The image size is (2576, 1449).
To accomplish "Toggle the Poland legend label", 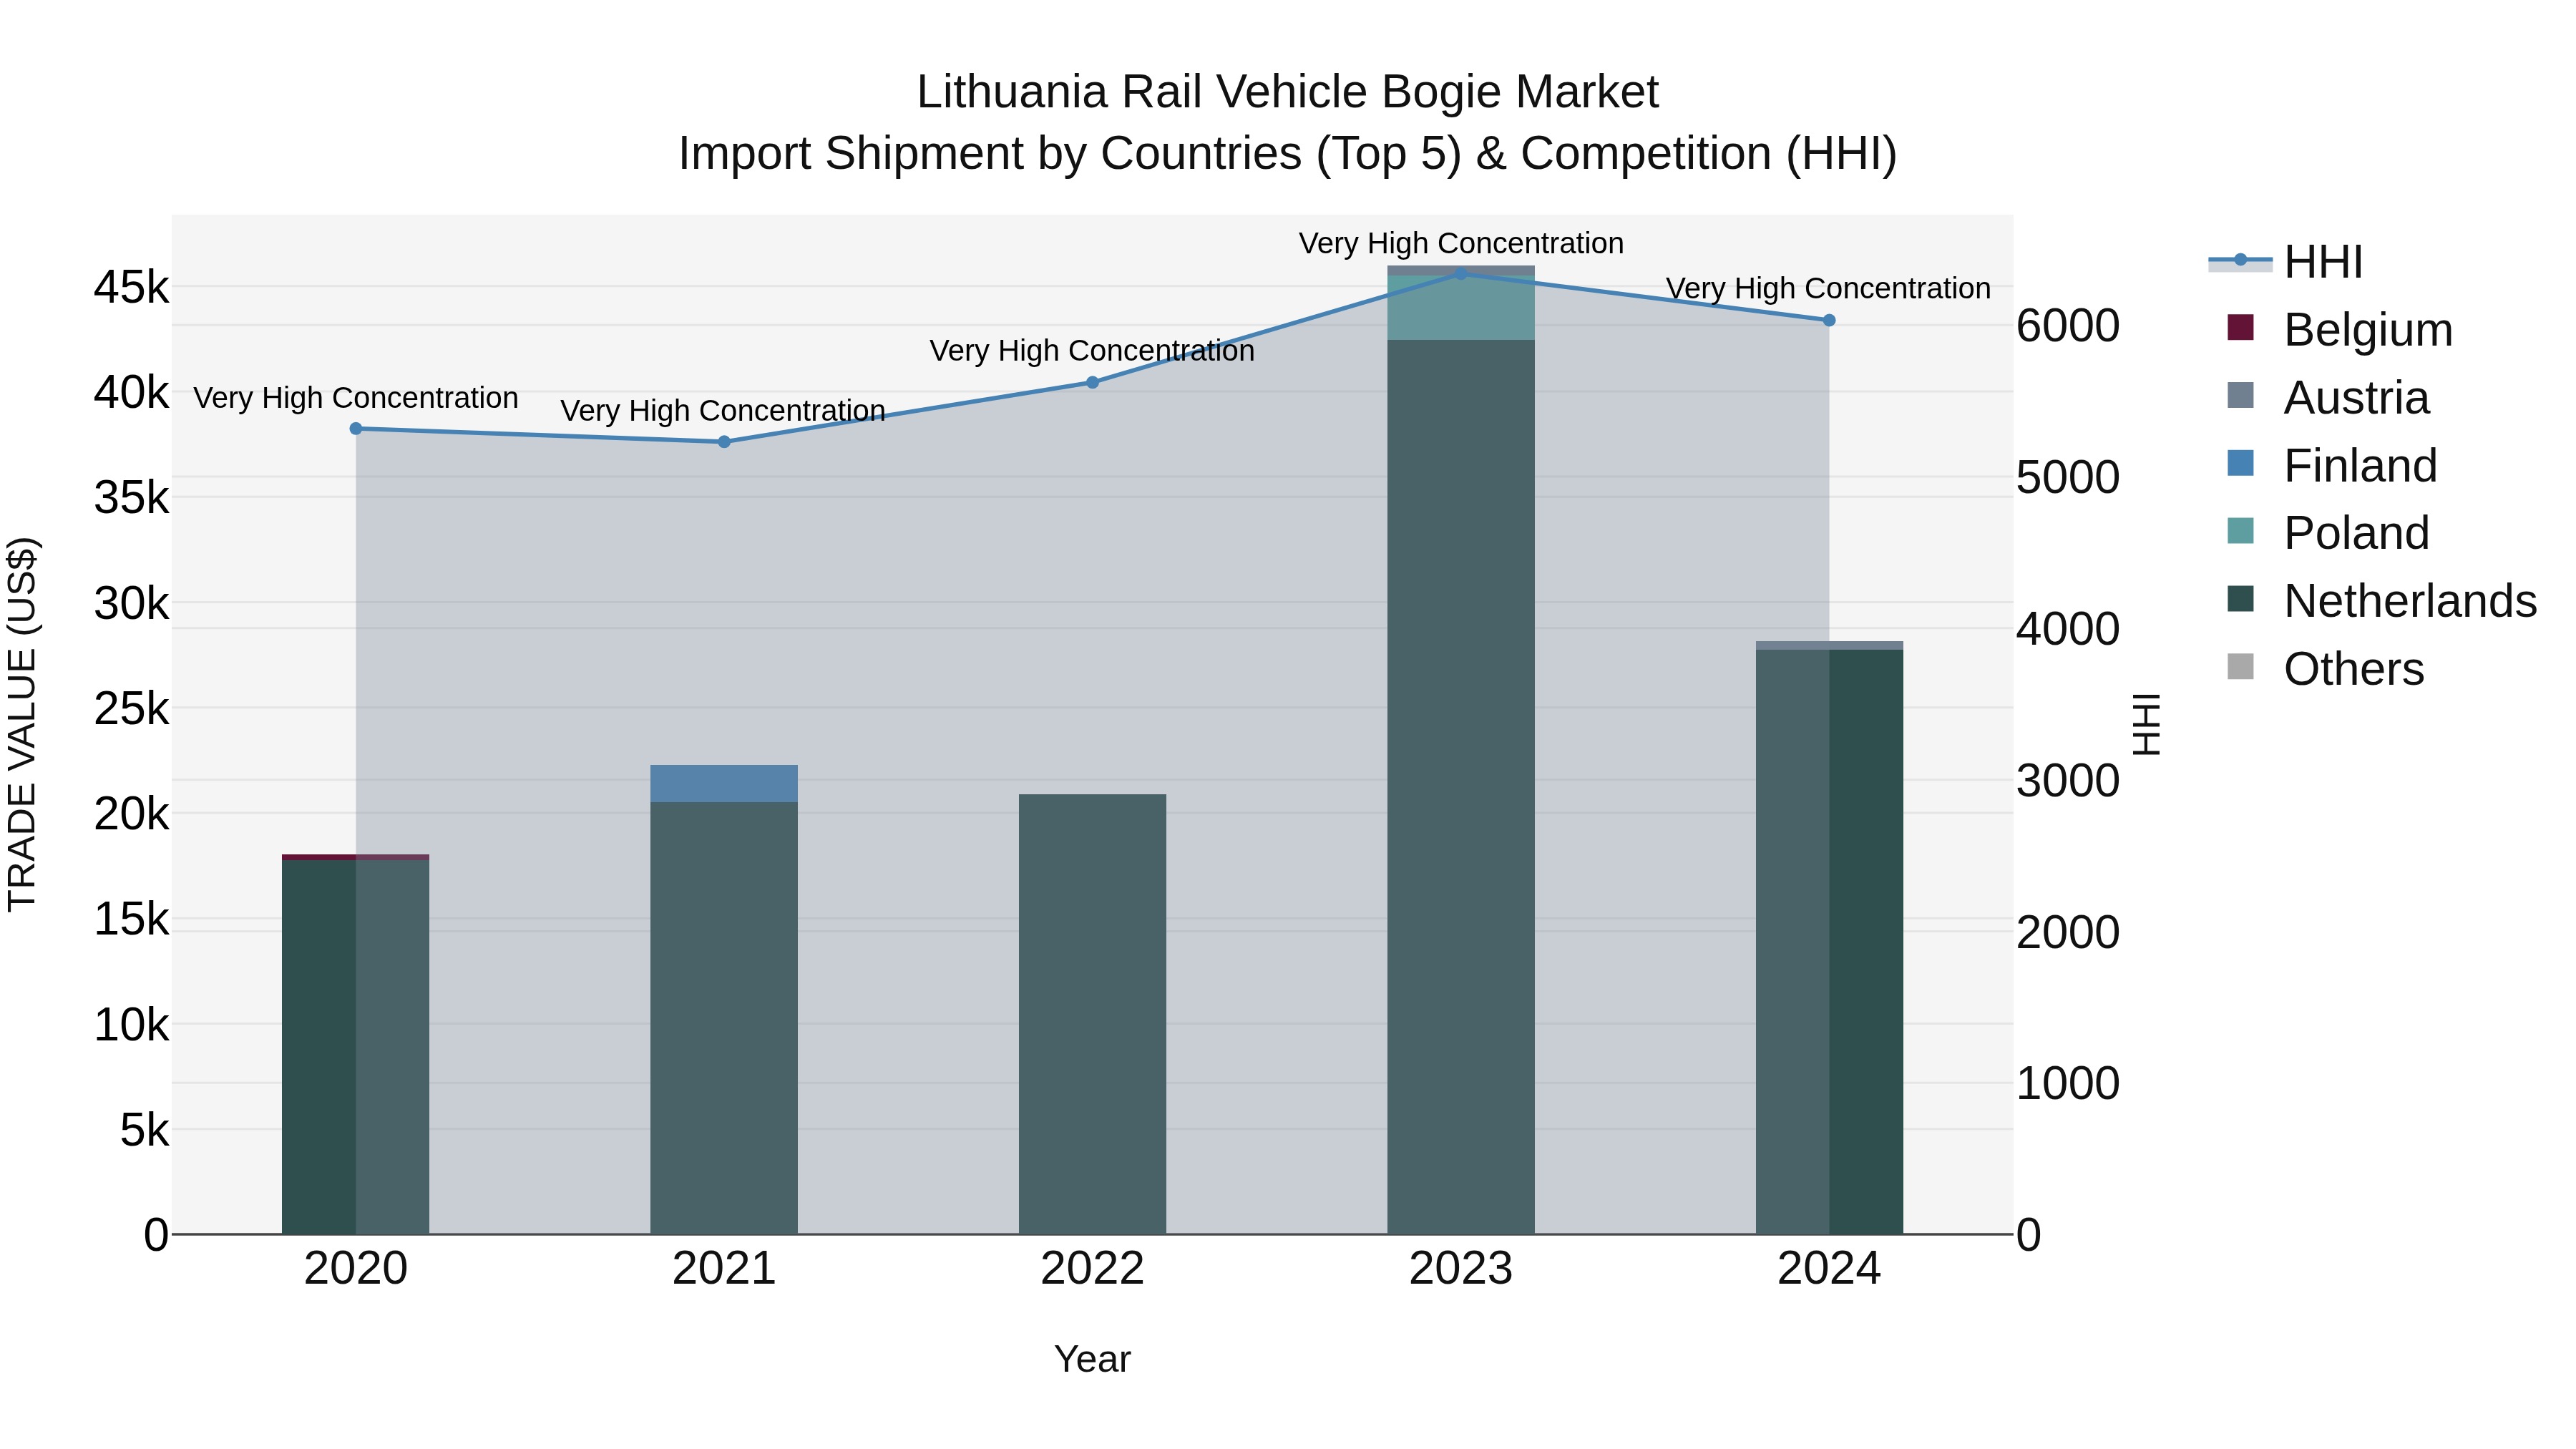I will coord(2356,533).
